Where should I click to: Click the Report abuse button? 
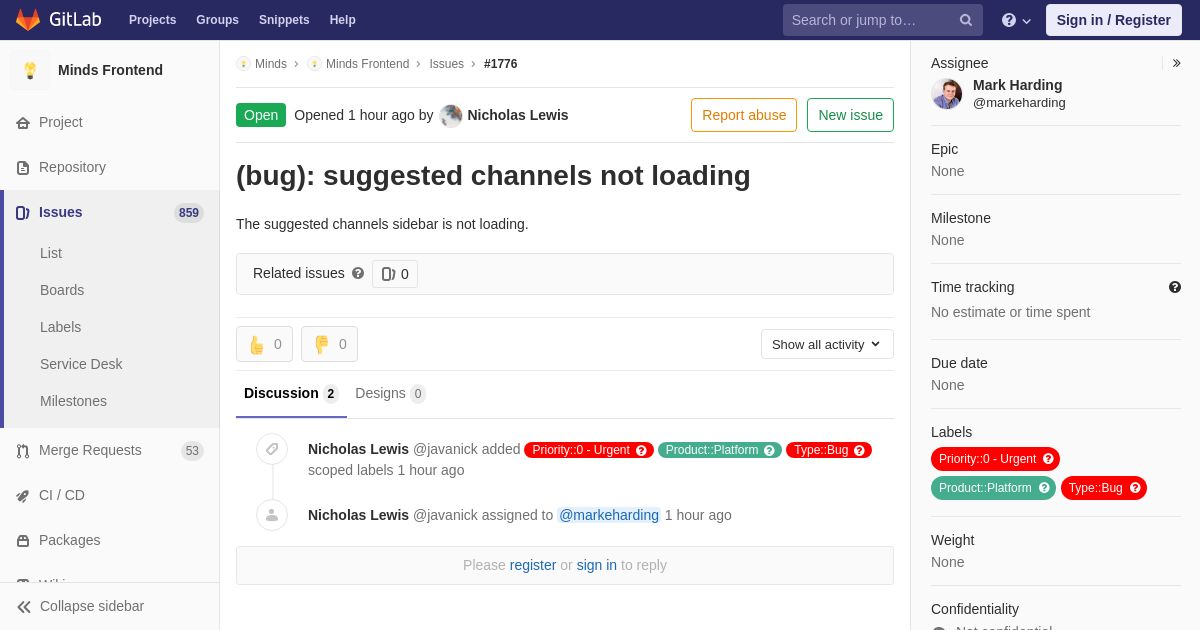[744, 115]
